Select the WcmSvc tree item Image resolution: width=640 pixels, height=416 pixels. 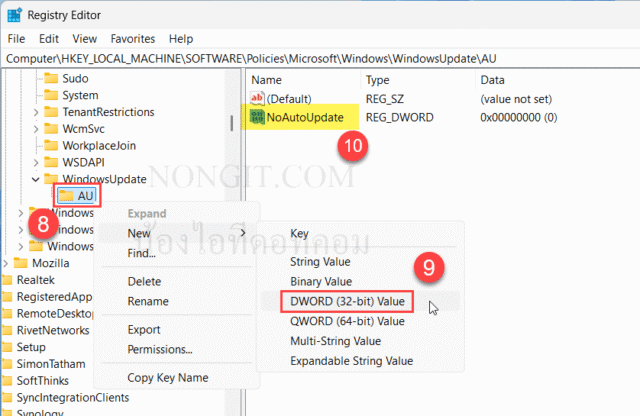coord(83,129)
